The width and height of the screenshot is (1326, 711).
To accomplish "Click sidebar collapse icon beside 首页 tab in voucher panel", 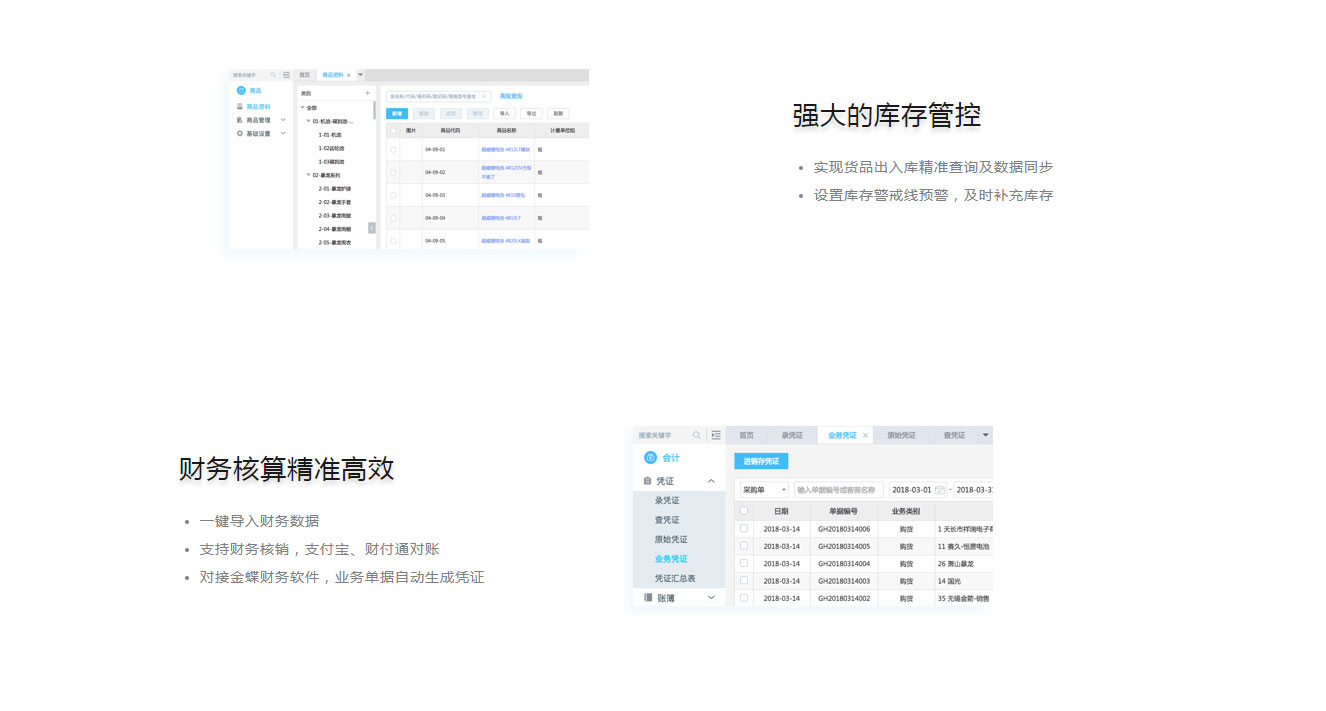I will pyautogui.click(x=716, y=436).
